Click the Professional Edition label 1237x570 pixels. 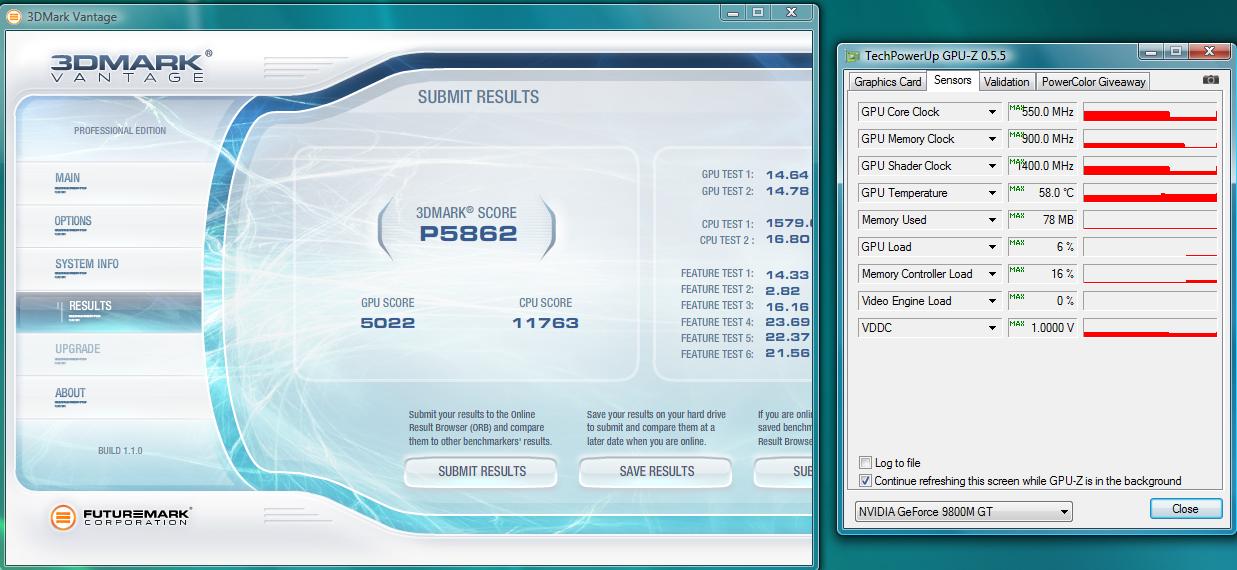tap(120, 131)
